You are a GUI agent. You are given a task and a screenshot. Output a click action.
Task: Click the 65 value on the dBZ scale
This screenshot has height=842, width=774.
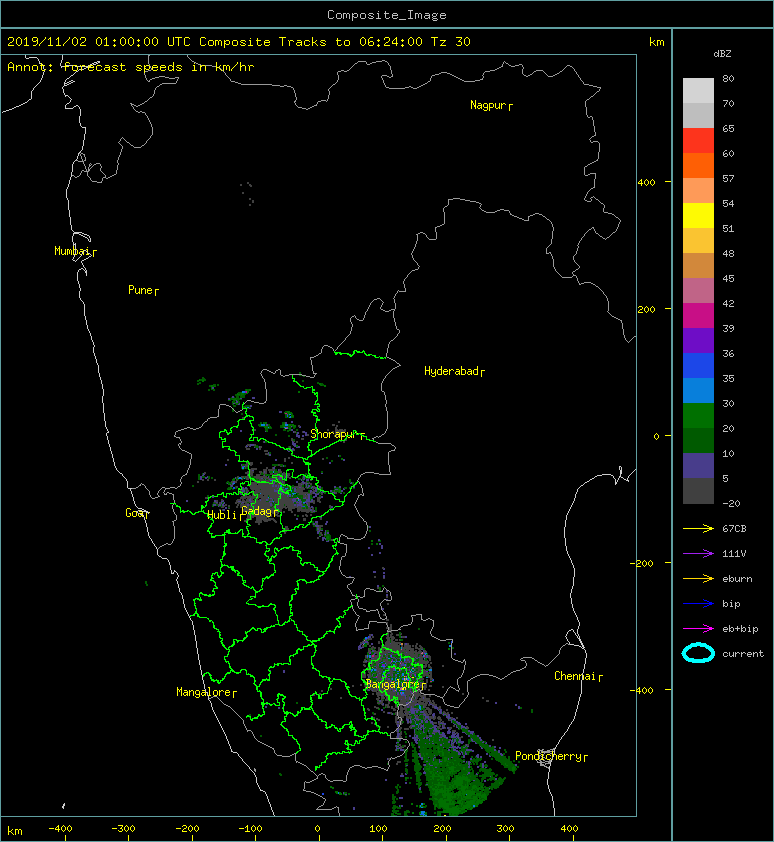(728, 128)
